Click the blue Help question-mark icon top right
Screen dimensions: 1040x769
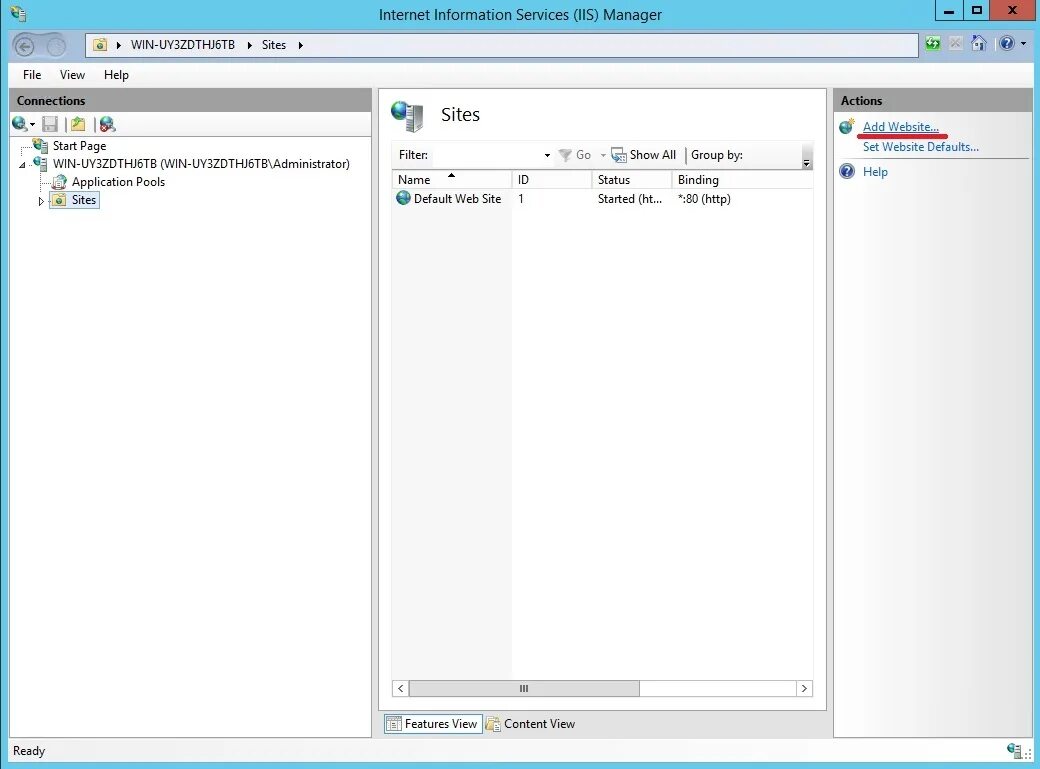(1006, 44)
